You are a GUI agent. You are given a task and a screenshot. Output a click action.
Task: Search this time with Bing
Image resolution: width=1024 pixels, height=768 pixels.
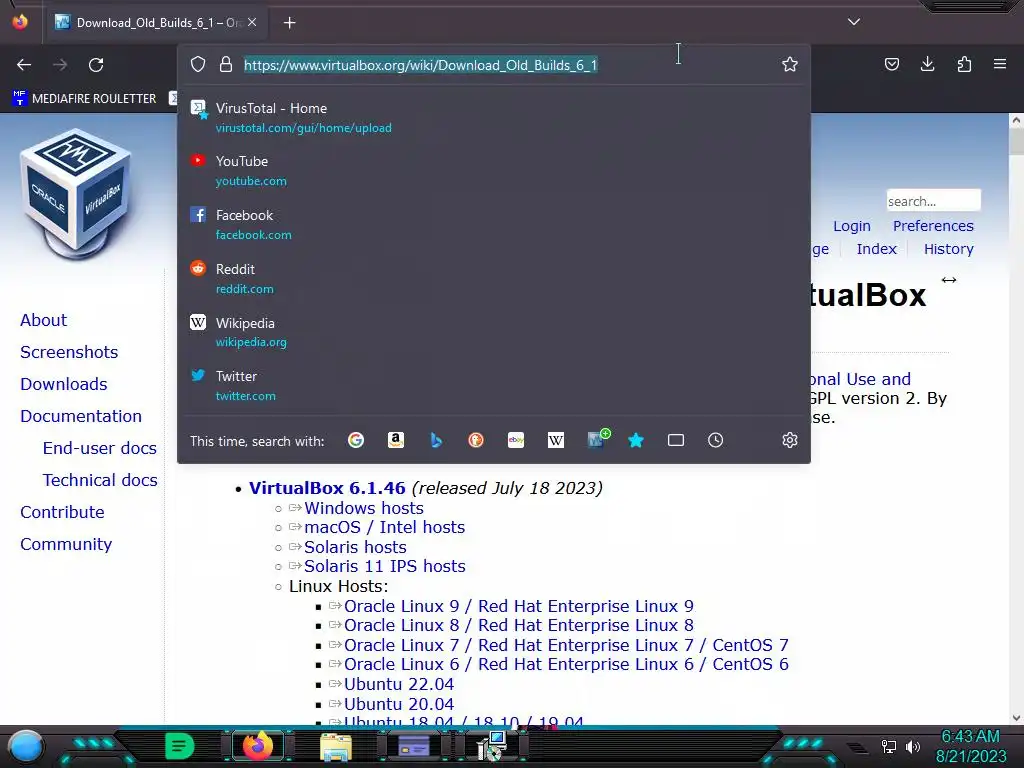(436, 440)
